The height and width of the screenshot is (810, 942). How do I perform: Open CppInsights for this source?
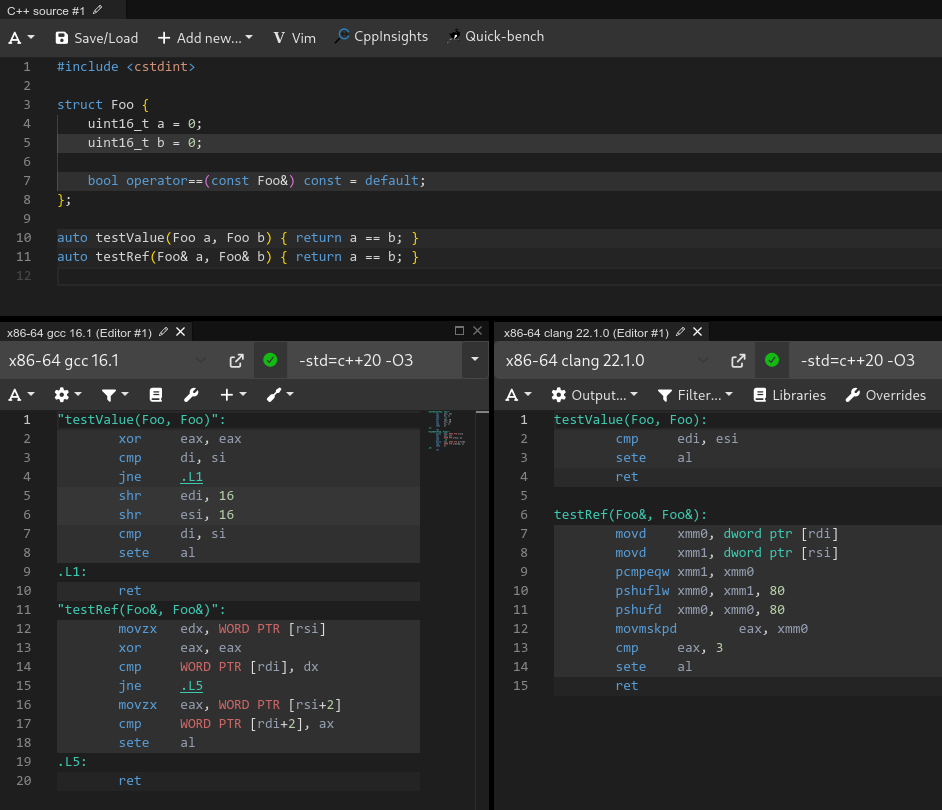click(381, 37)
